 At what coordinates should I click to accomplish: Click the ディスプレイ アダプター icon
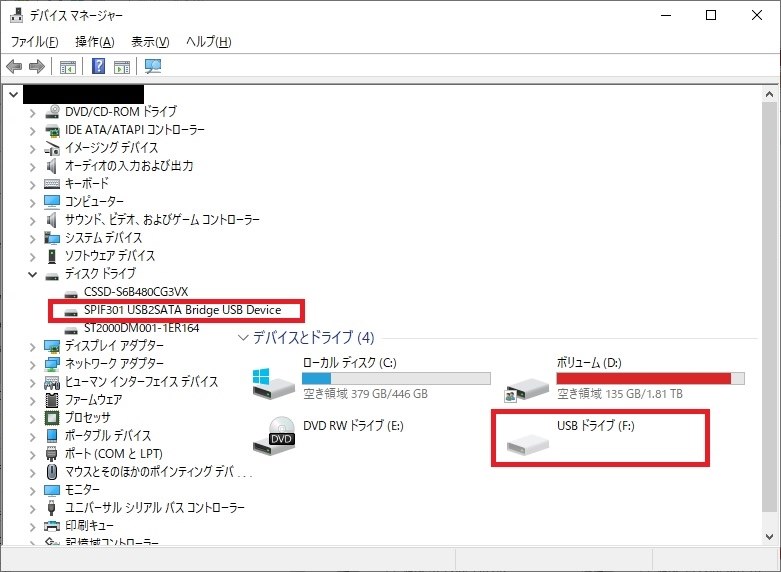coord(52,346)
